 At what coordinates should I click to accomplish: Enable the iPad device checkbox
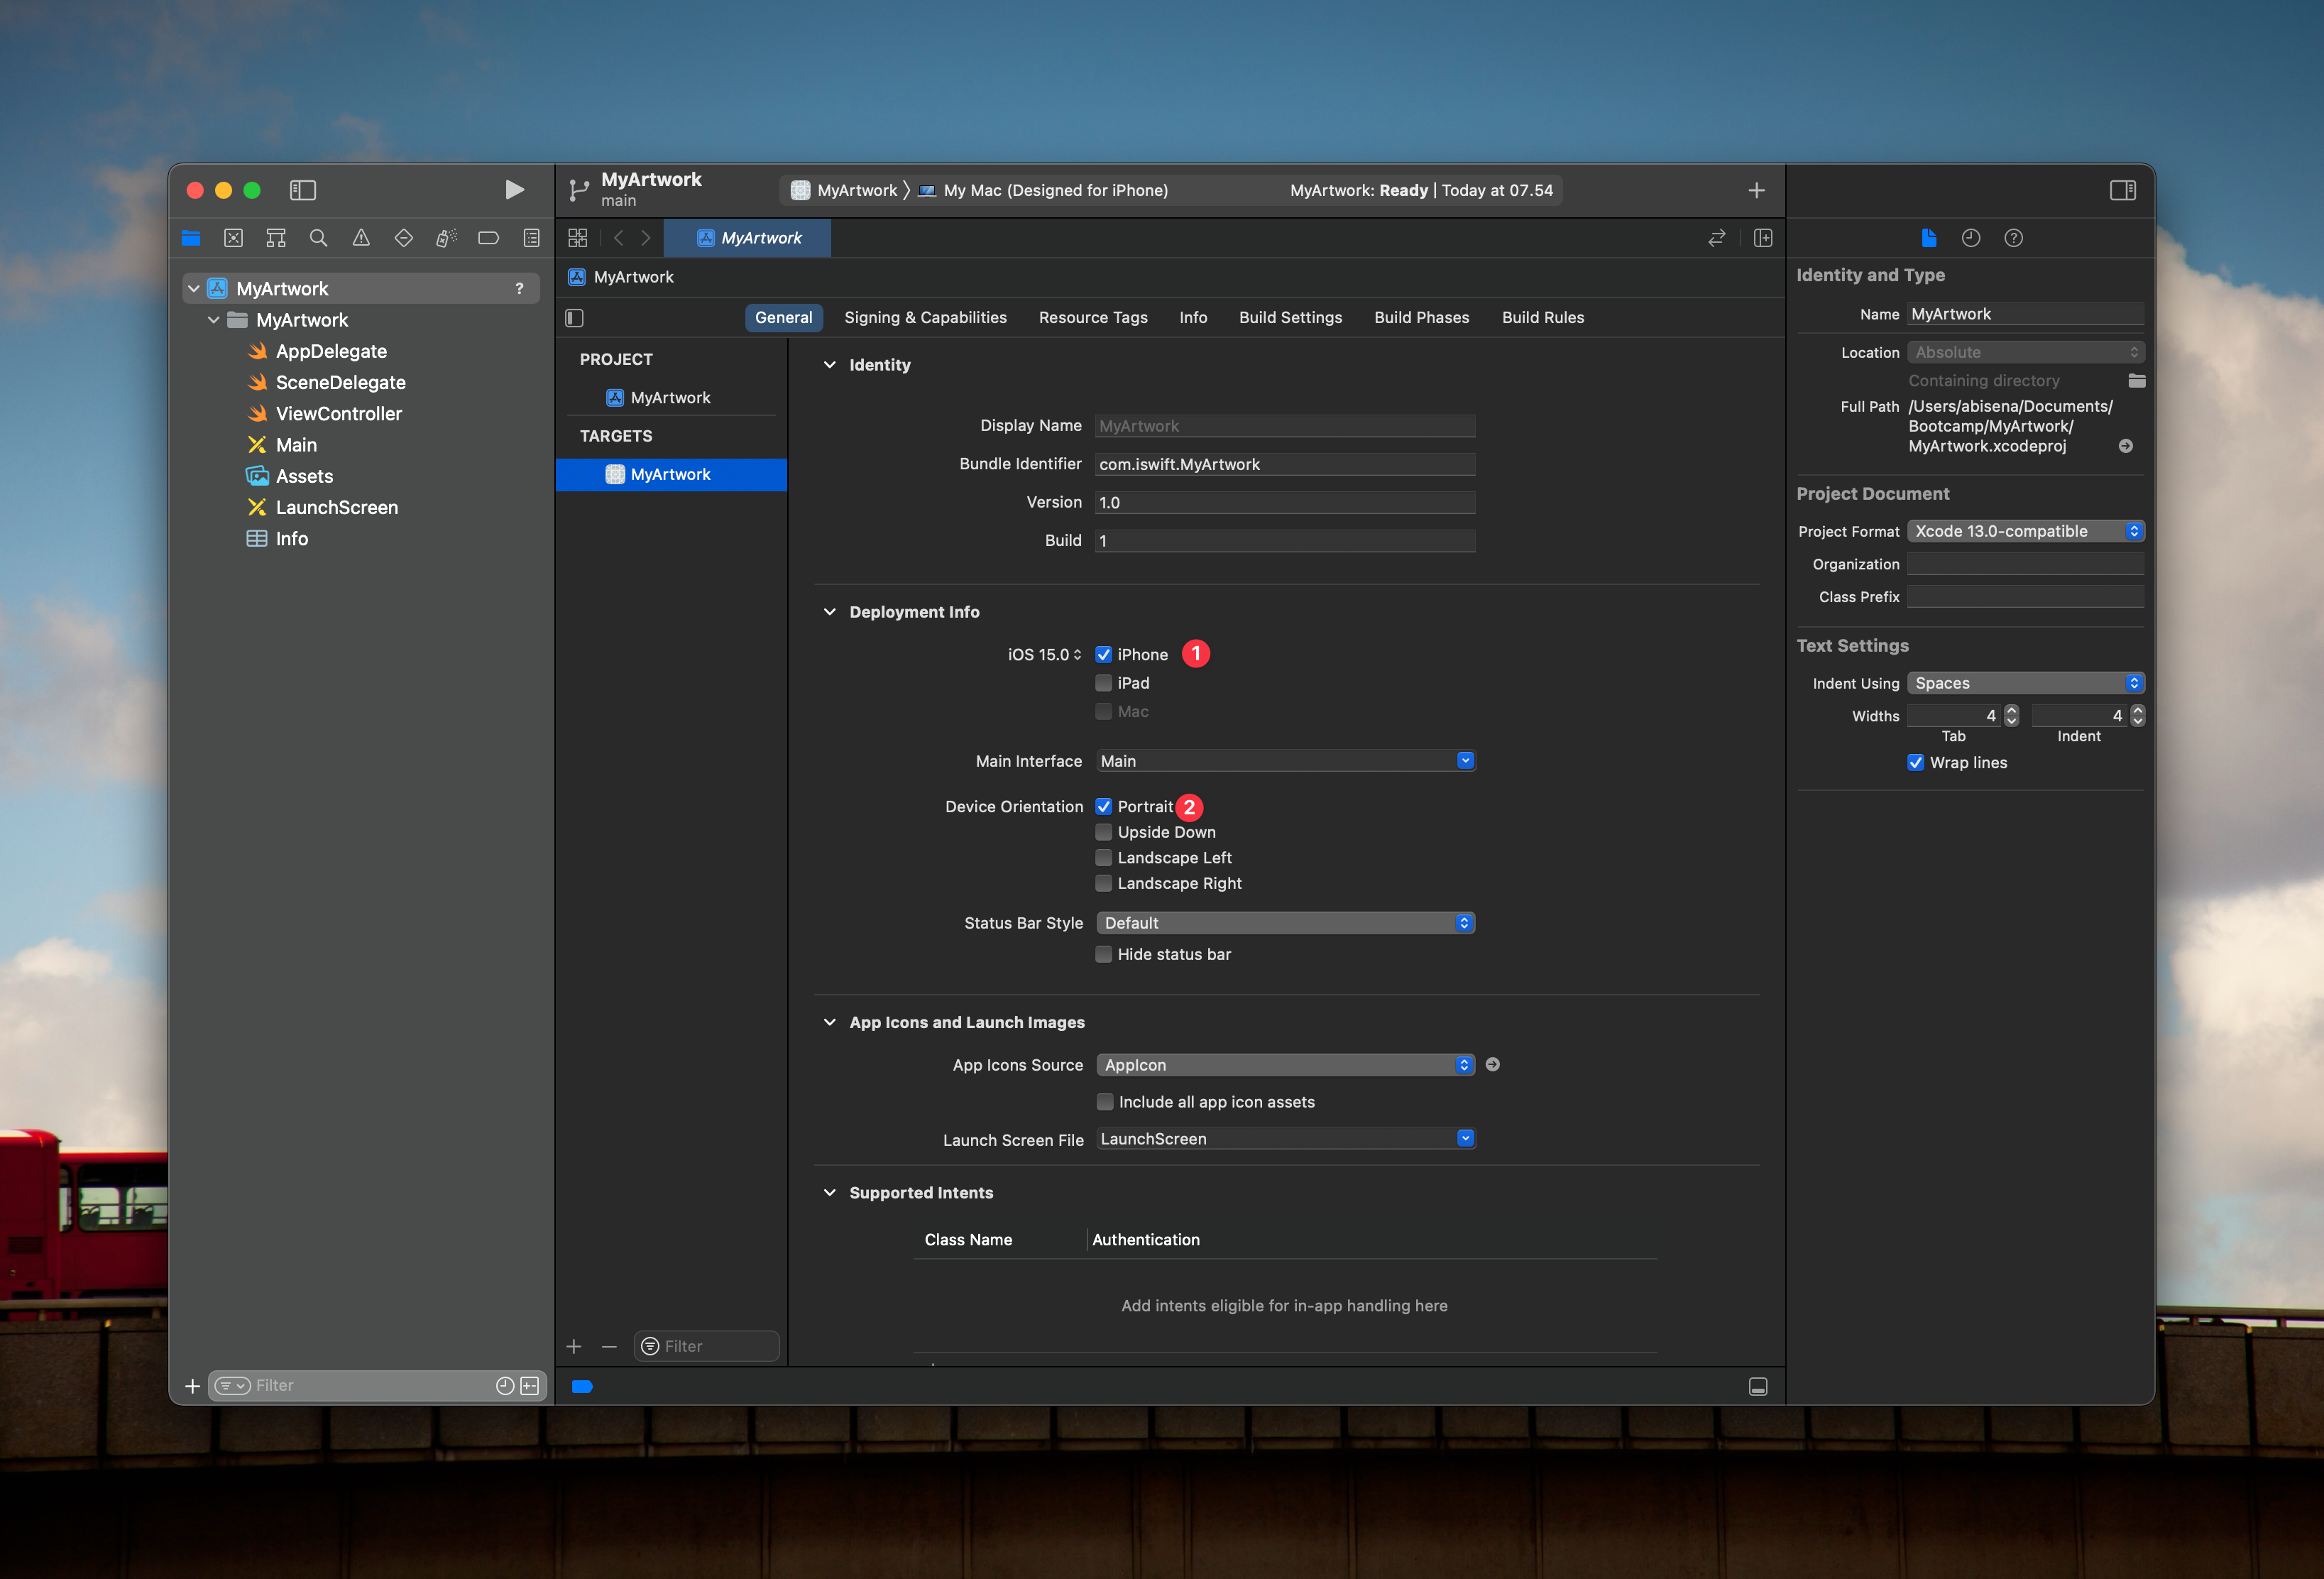[x=1104, y=683]
